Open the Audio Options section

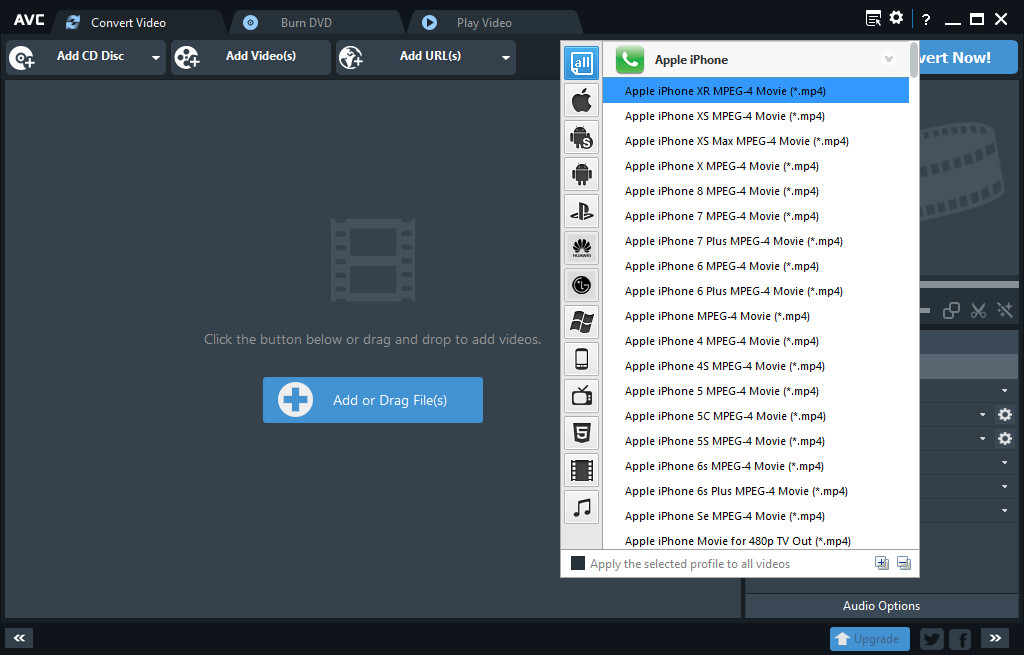coord(881,605)
